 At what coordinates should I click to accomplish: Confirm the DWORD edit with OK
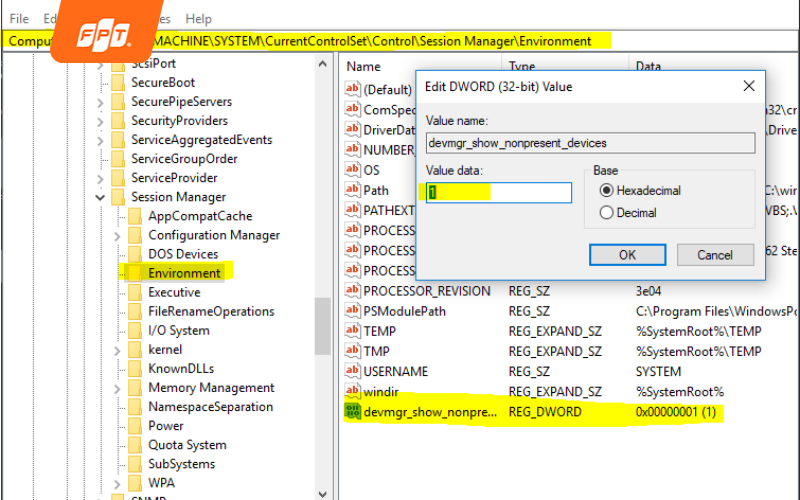pyautogui.click(x=627, y=255)
